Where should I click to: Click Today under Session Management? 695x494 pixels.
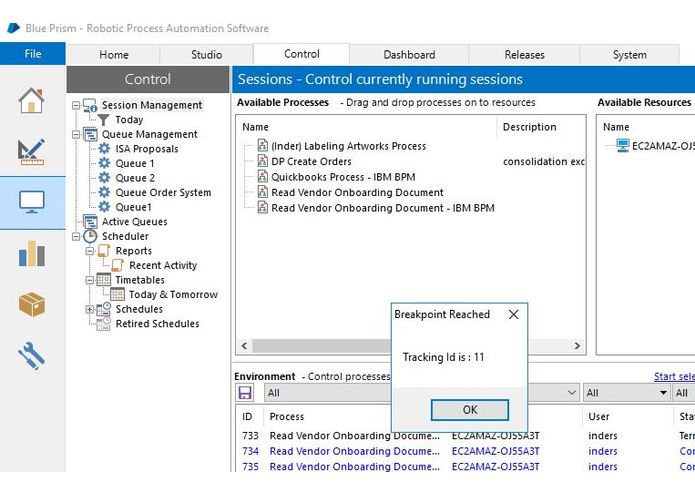pos(129,120)
